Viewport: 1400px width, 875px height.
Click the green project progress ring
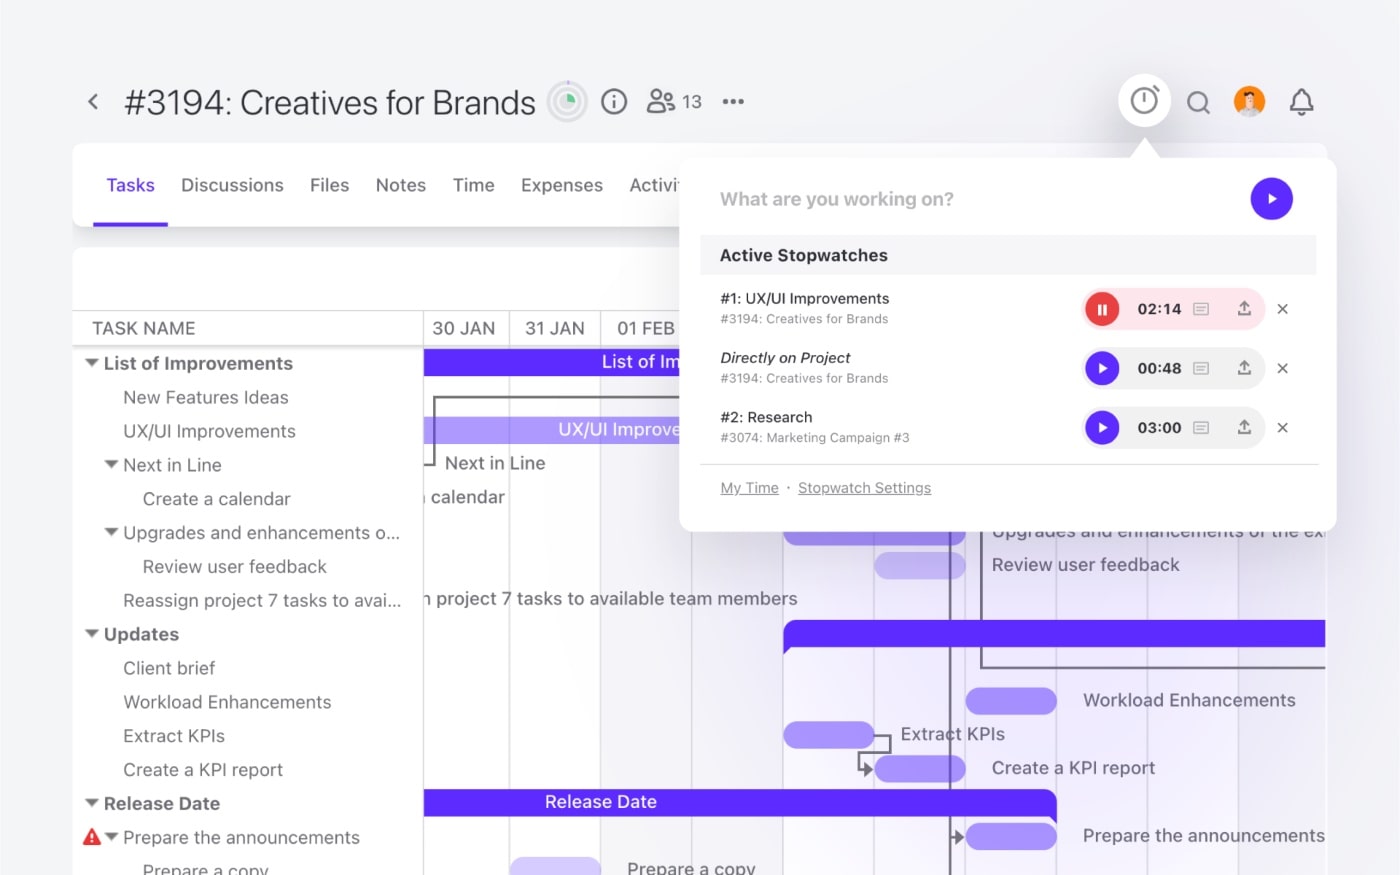click(x=567, y=101)
